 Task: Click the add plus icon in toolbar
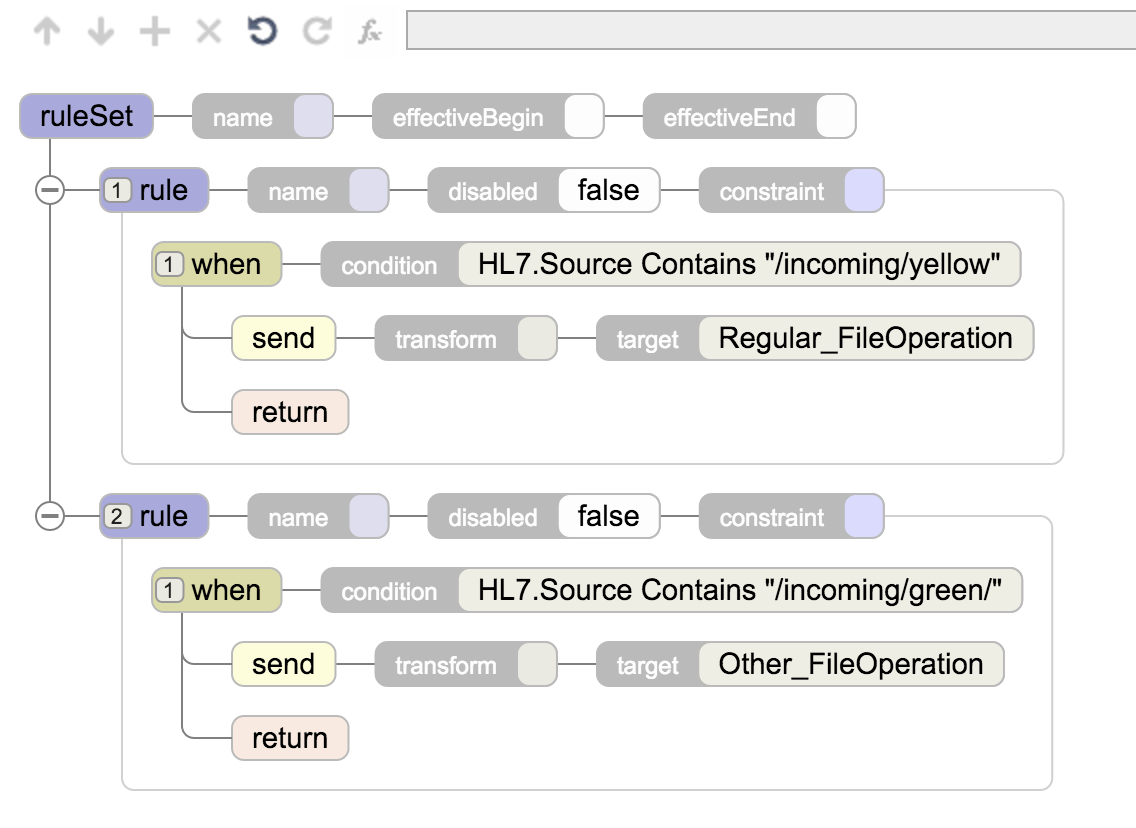[x=154, y=32]
